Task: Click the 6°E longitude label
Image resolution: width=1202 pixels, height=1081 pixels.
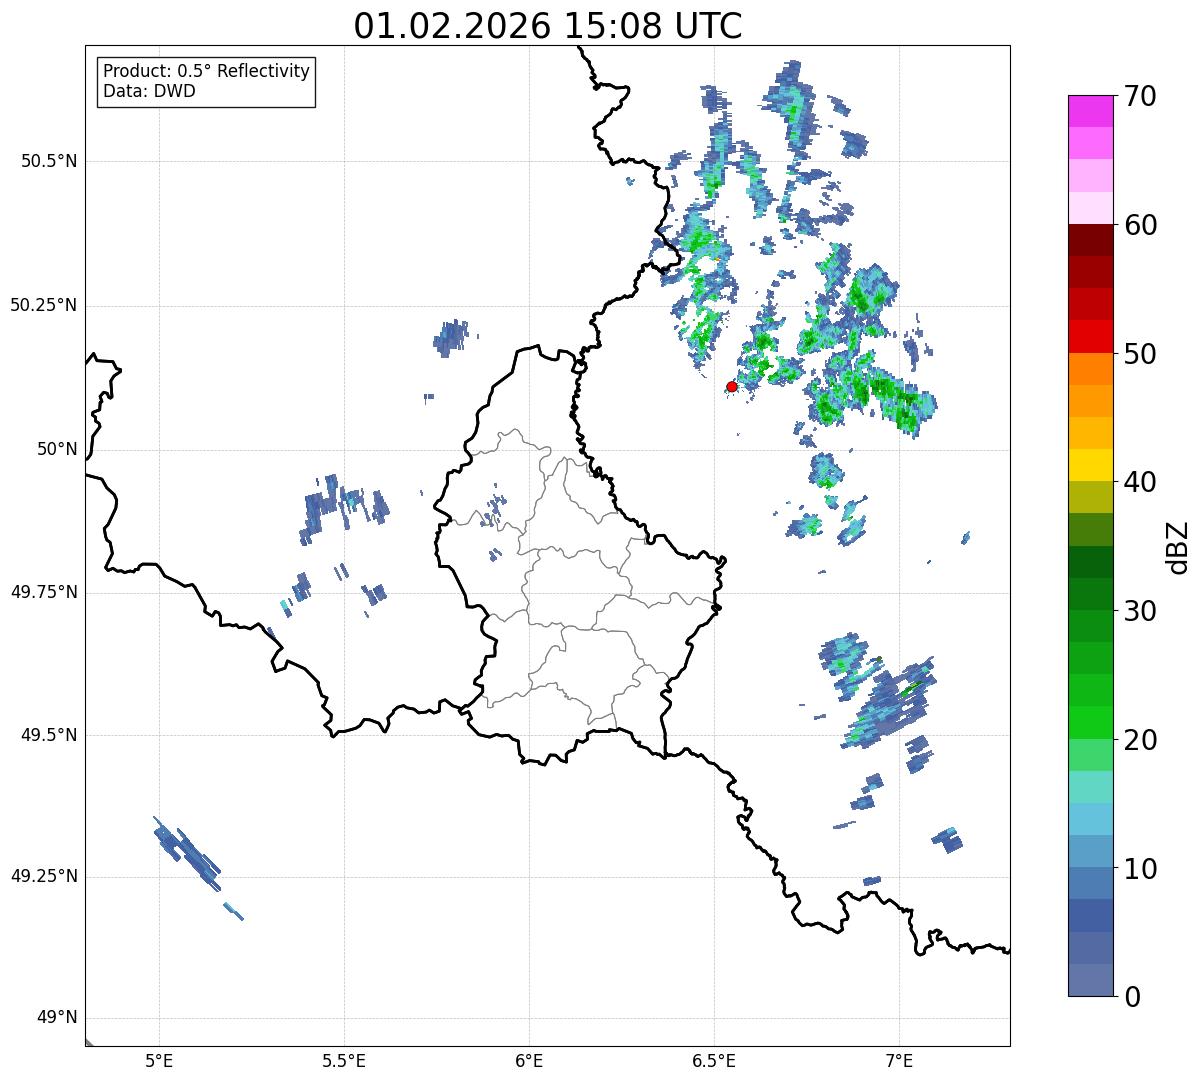Action: click(x=529, y=1060)
